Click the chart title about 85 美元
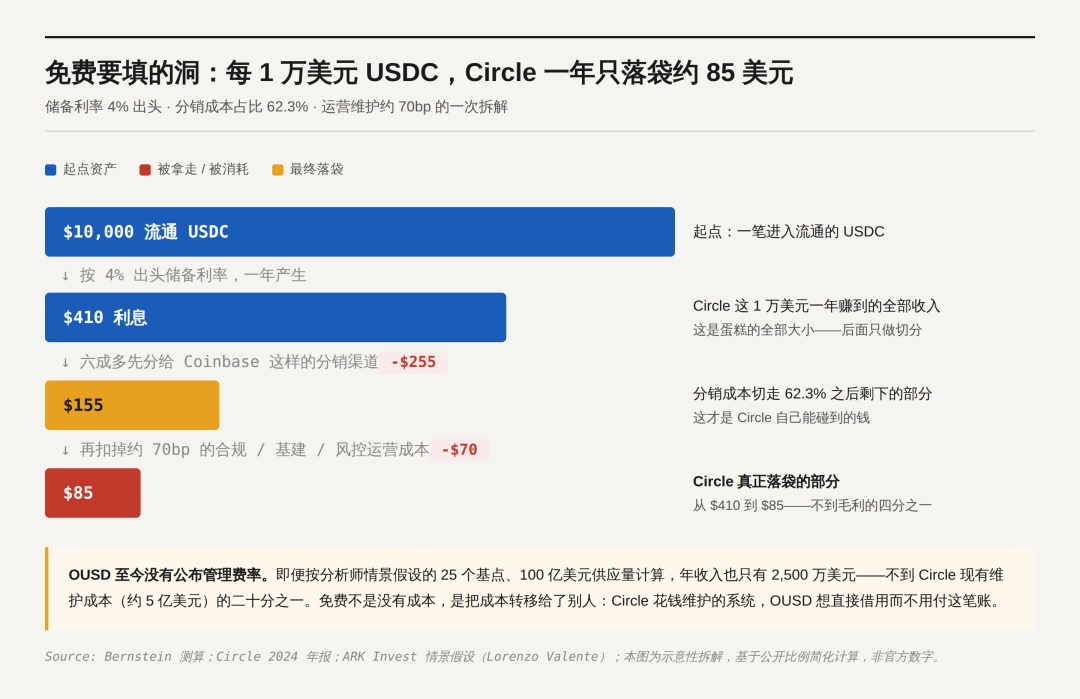This screenshot has height=699, width=1080. (x=419, y=73)
